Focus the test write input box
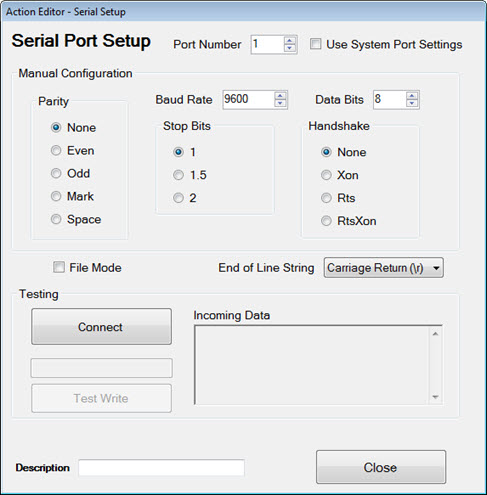This screenshot has height=495, width=487. pyautogui.click(x=101, y=368)
